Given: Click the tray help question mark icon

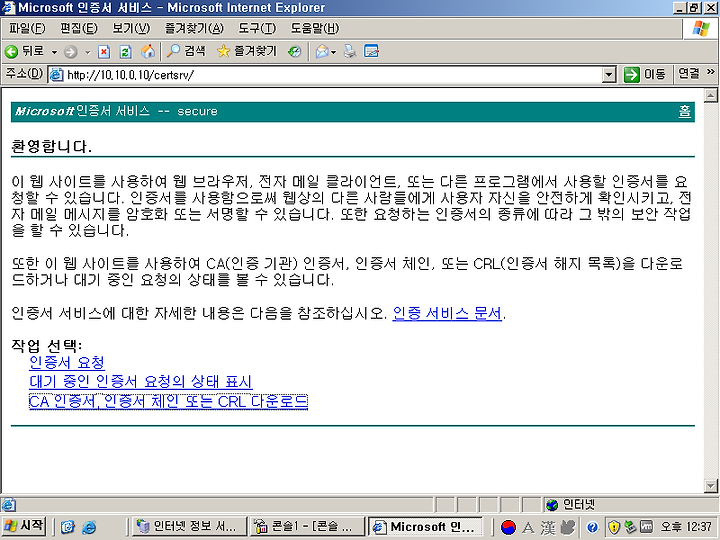Looking at the screenshot, I should pos(592,527).
